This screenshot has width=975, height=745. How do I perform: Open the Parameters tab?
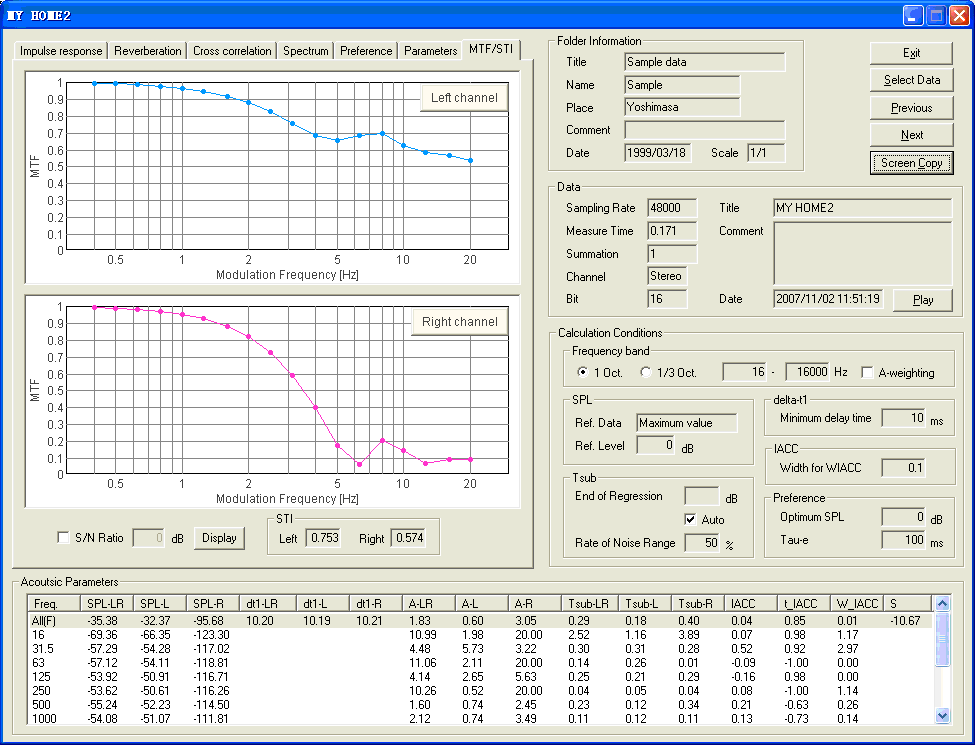(430, 51)
